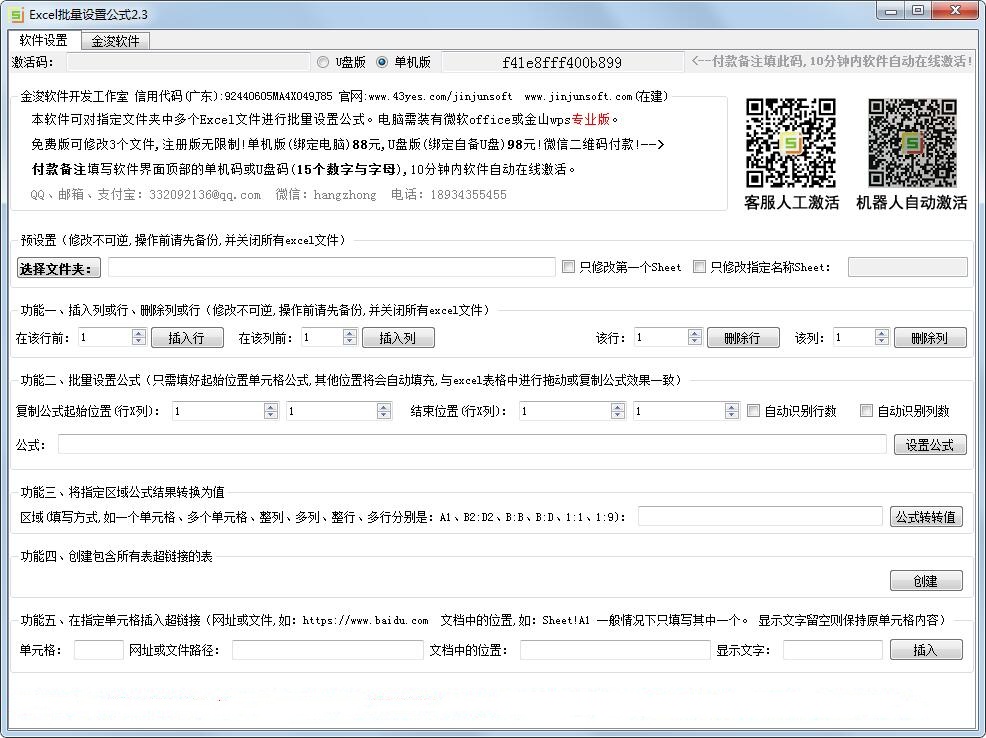Increase 在该行前 value with up arrow

tap(139, 333)
